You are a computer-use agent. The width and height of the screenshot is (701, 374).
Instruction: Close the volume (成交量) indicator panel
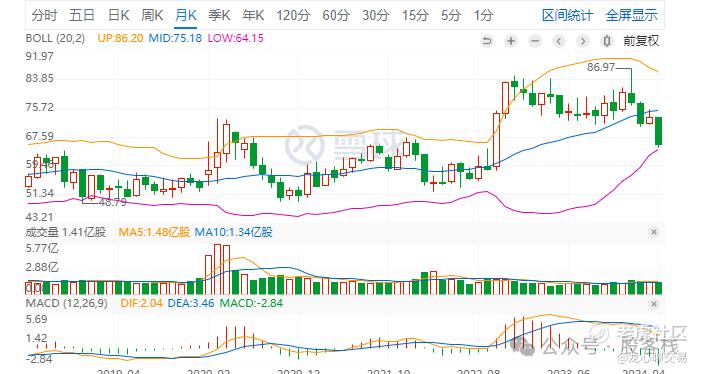click(x=654, y=232)
